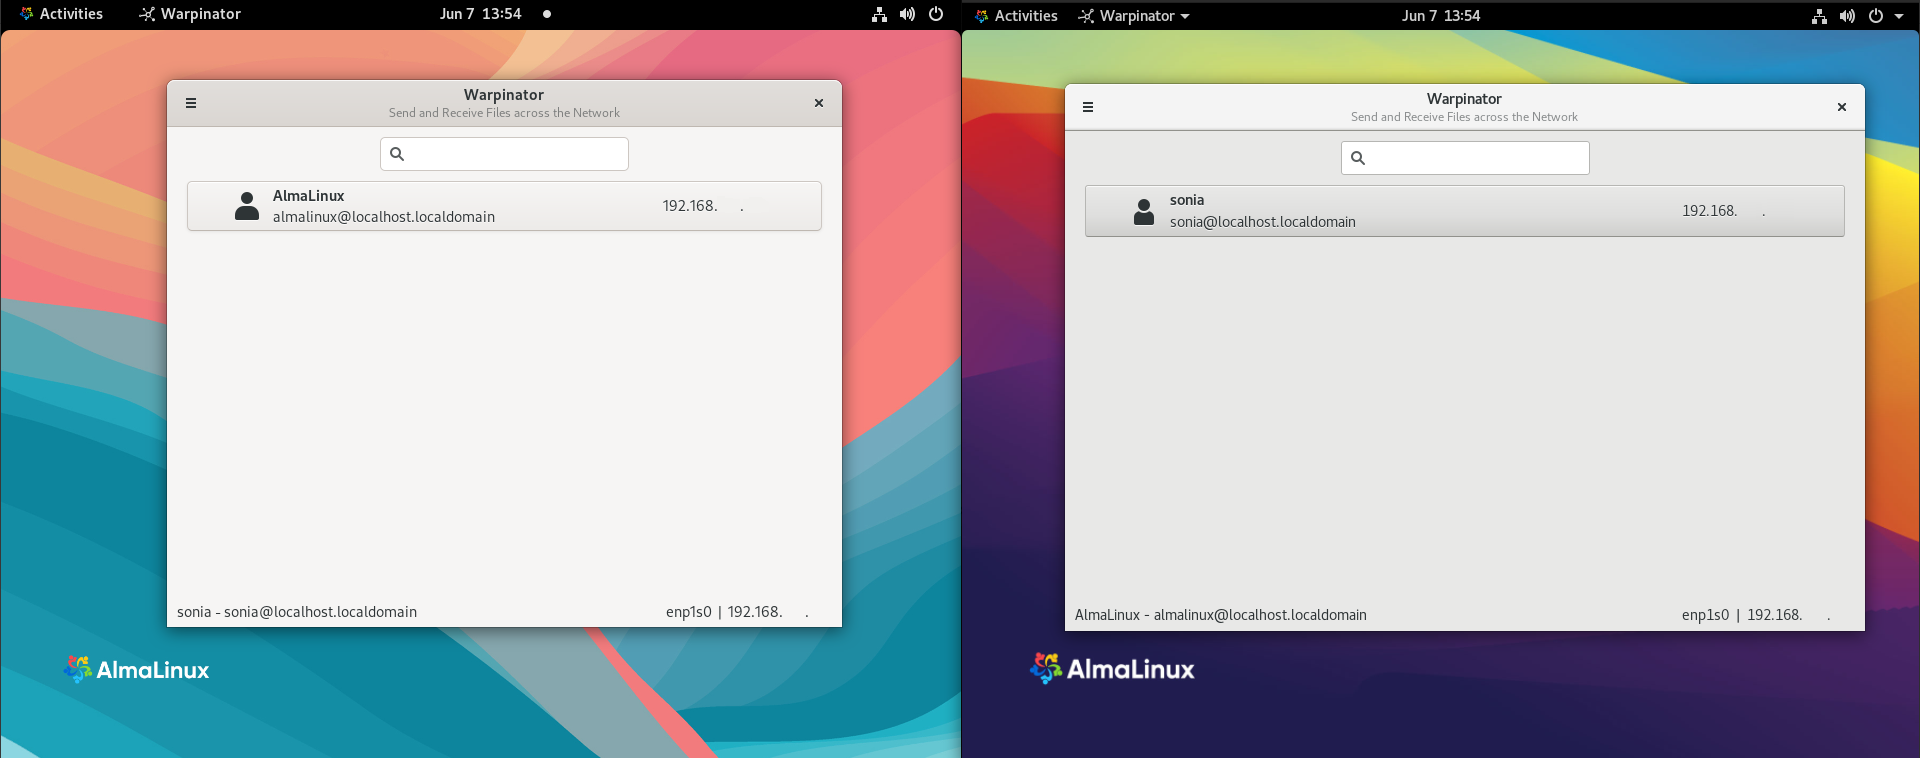Open hamburger menu in window listing sonia device
The image size is (1920, 758).
pos(1088,107)
